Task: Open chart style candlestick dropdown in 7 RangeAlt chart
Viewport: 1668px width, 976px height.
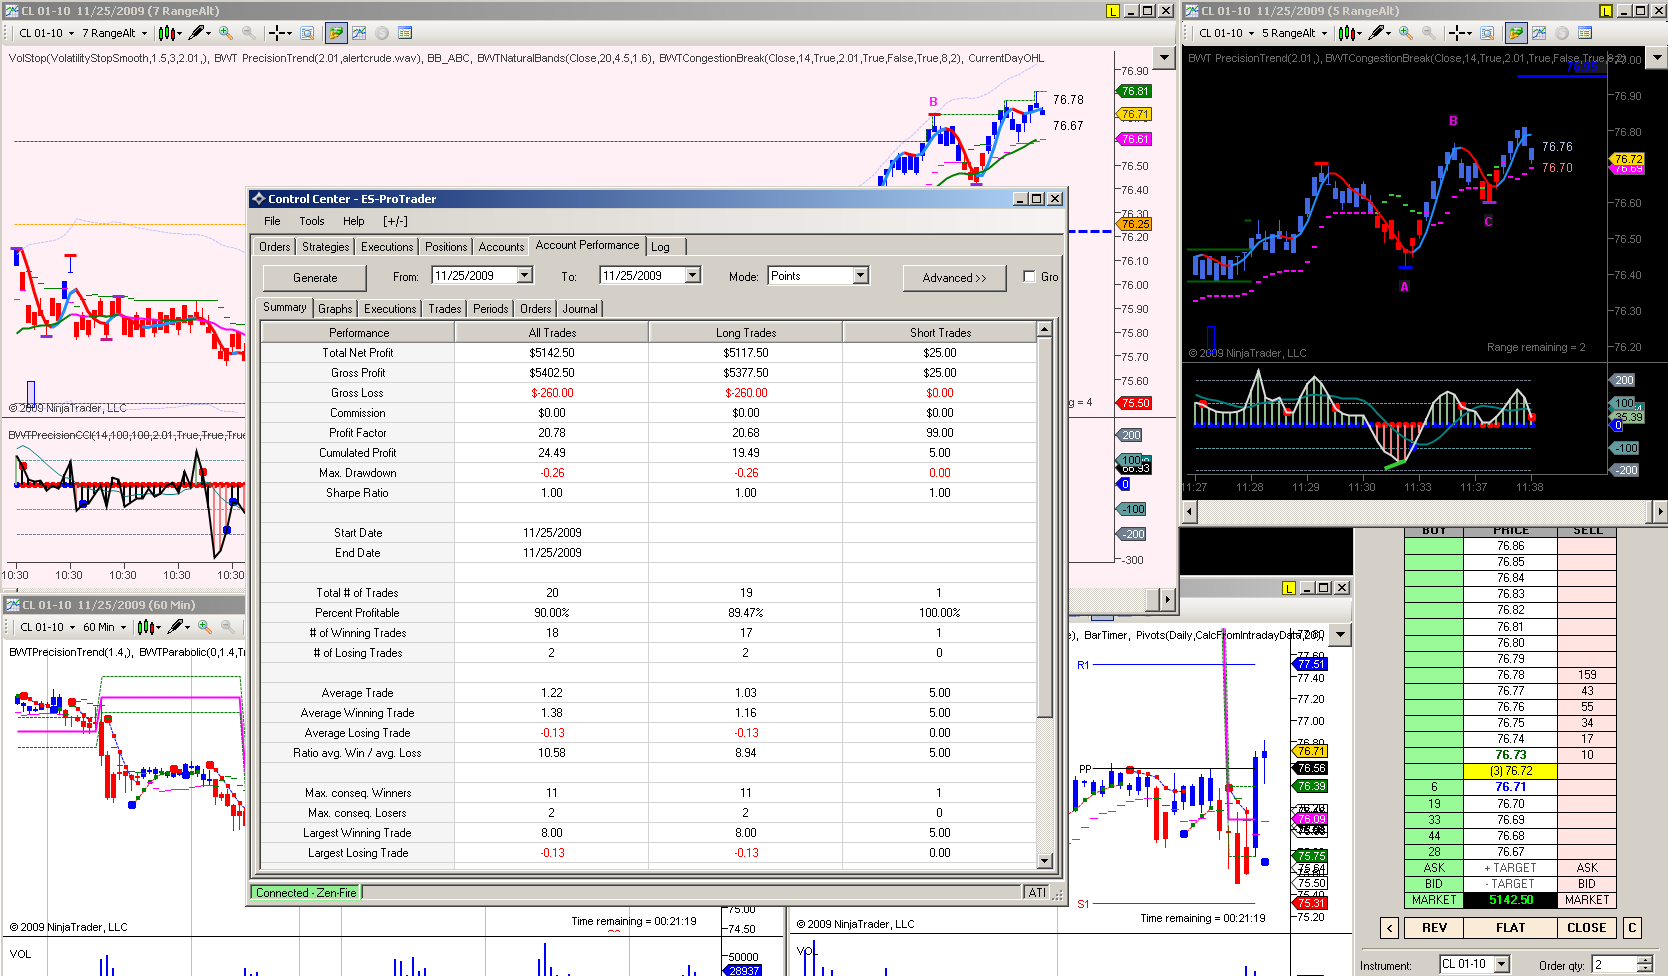Action: (170, 33)
